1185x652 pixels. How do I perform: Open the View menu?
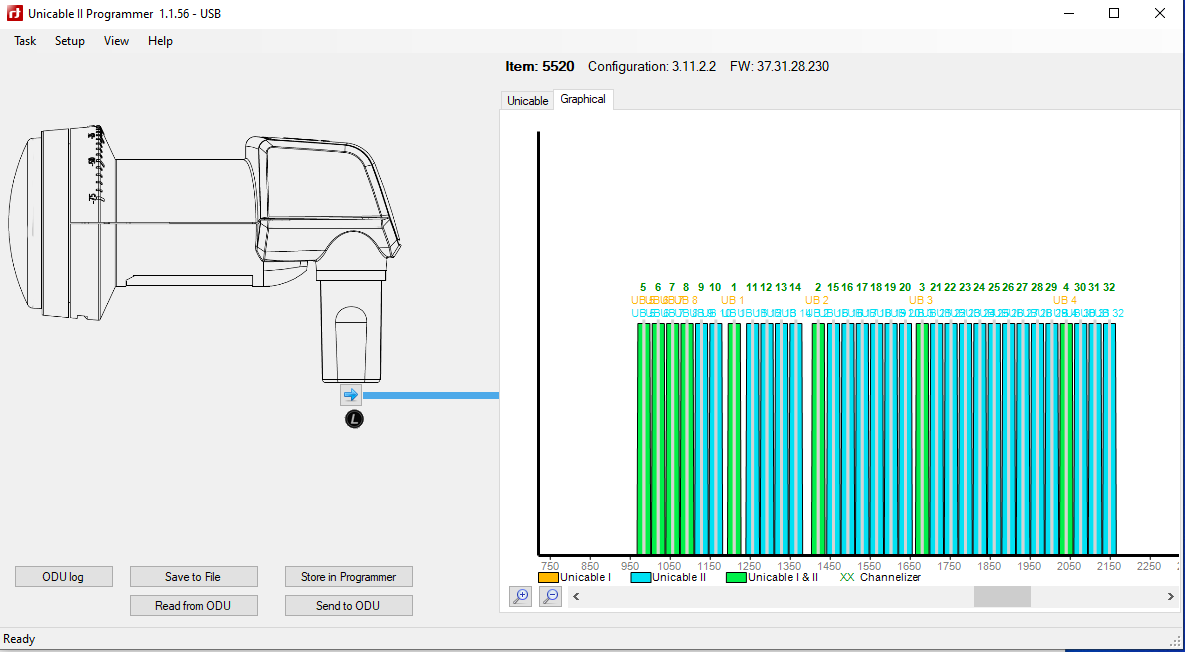(116, 41)
